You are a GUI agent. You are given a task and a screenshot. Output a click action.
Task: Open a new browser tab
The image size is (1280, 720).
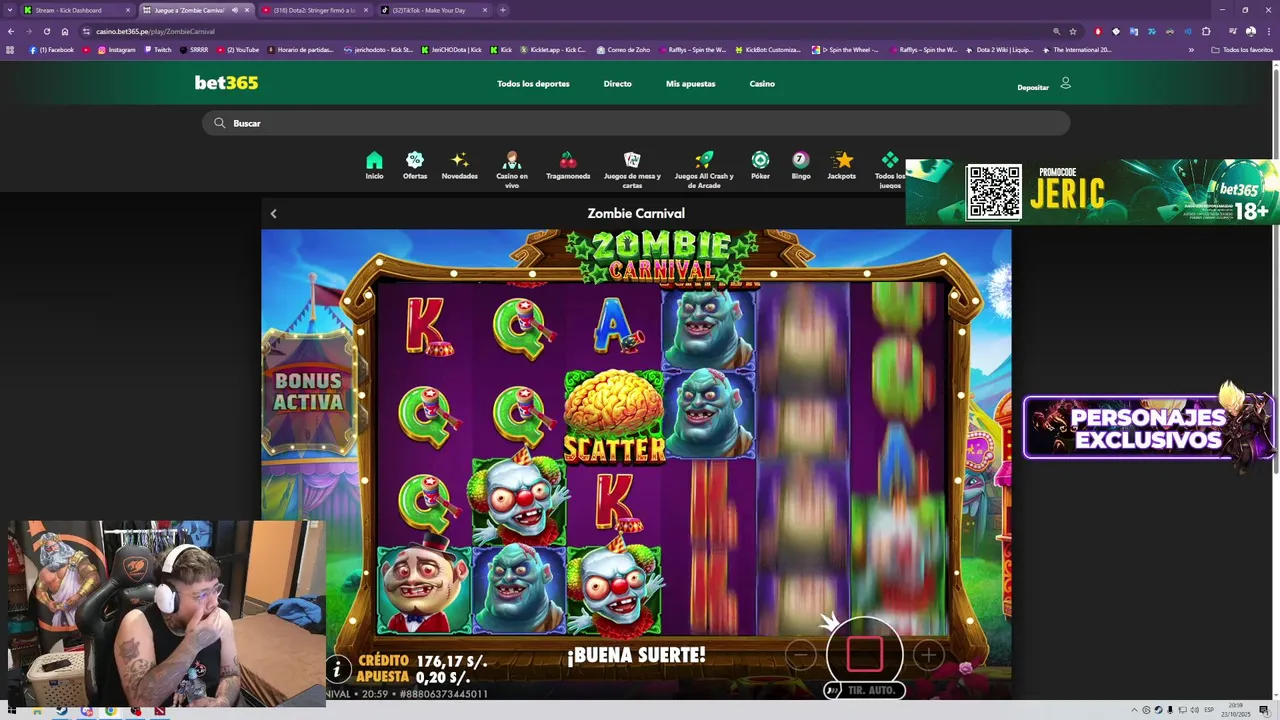click(503, 10)
